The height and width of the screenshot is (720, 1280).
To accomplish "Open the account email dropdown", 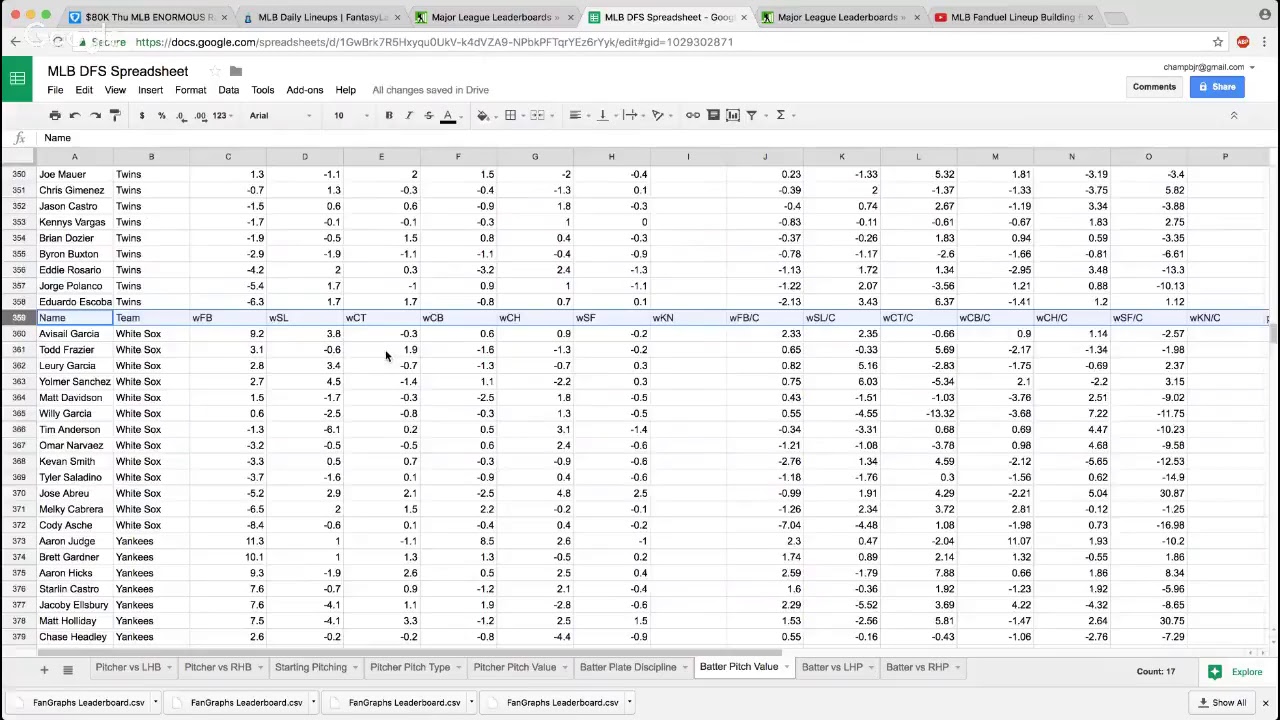I will [1208, 67].
